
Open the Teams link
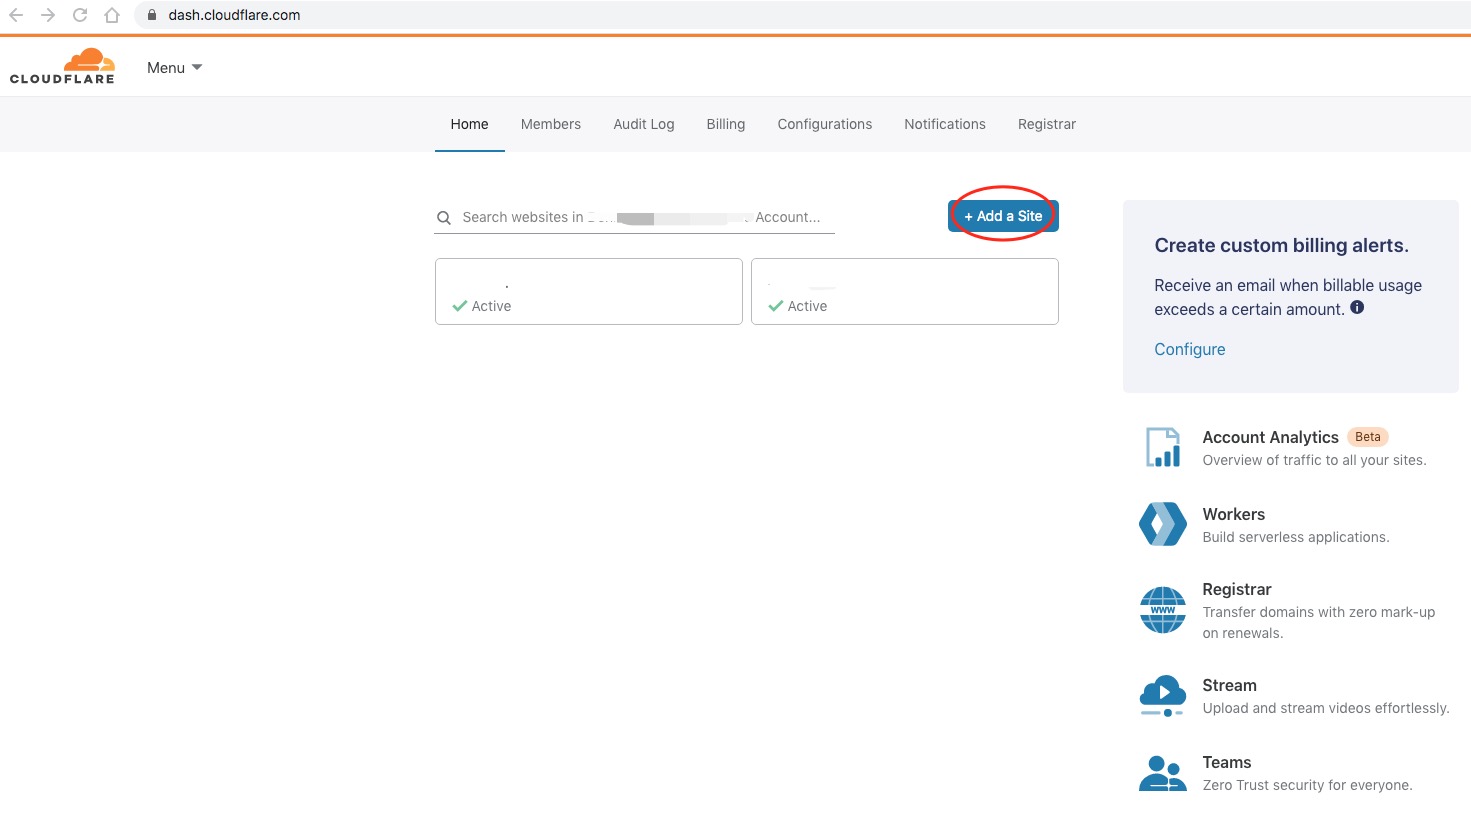click(x=1227, y=762)
